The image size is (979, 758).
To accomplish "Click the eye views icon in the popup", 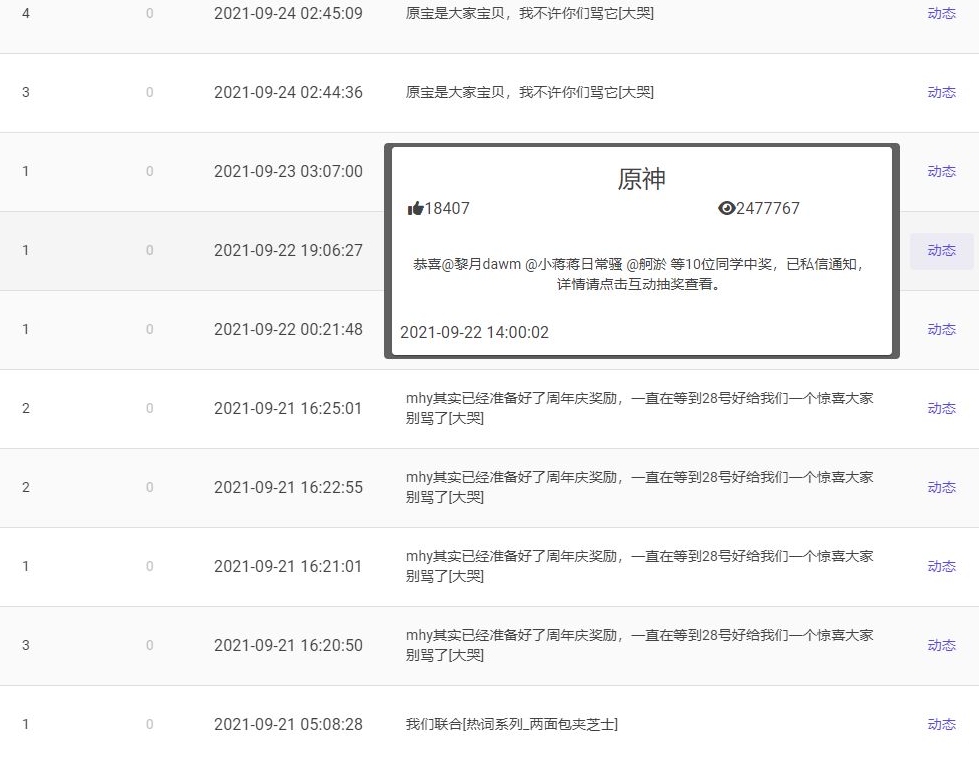I will coord(727,209).
